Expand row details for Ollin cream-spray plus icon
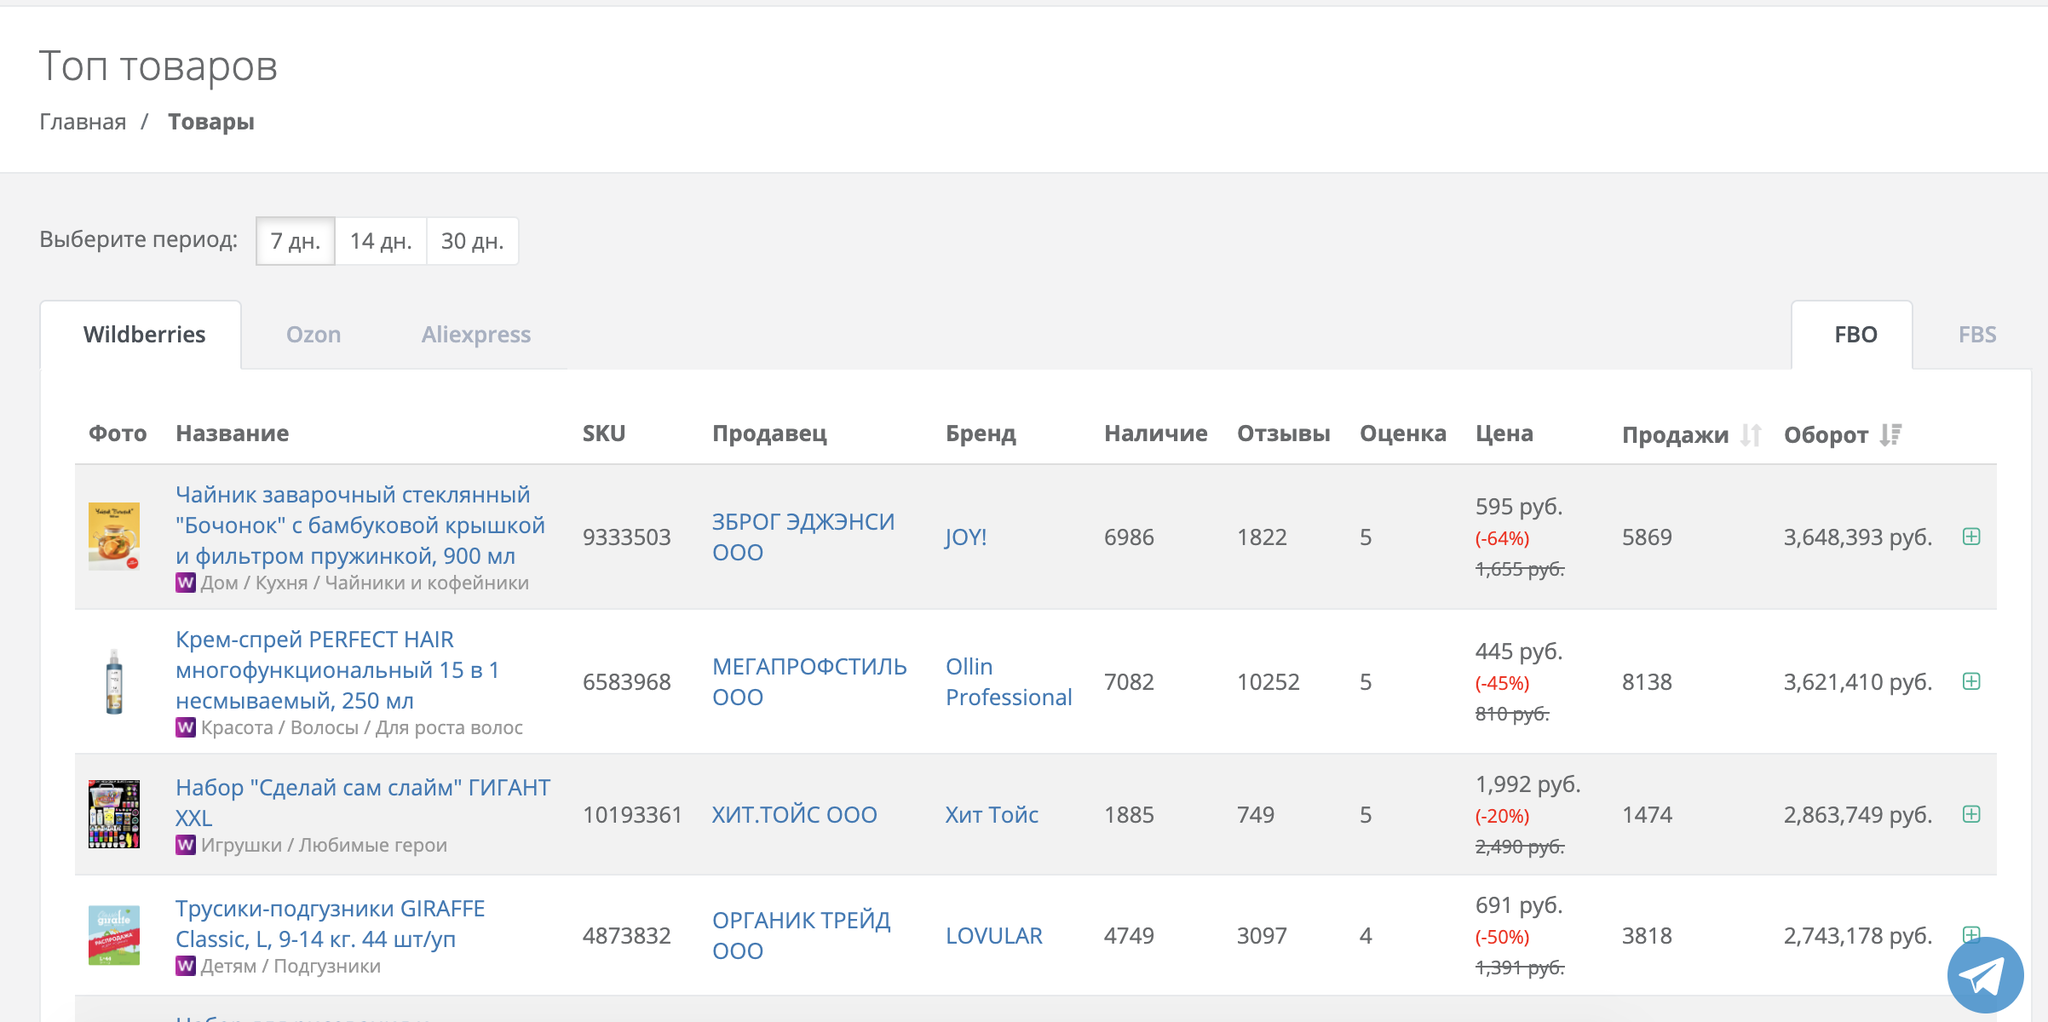This screenshot has width=2048, height=1022. pyautogui.click(x=1971, y=681)
